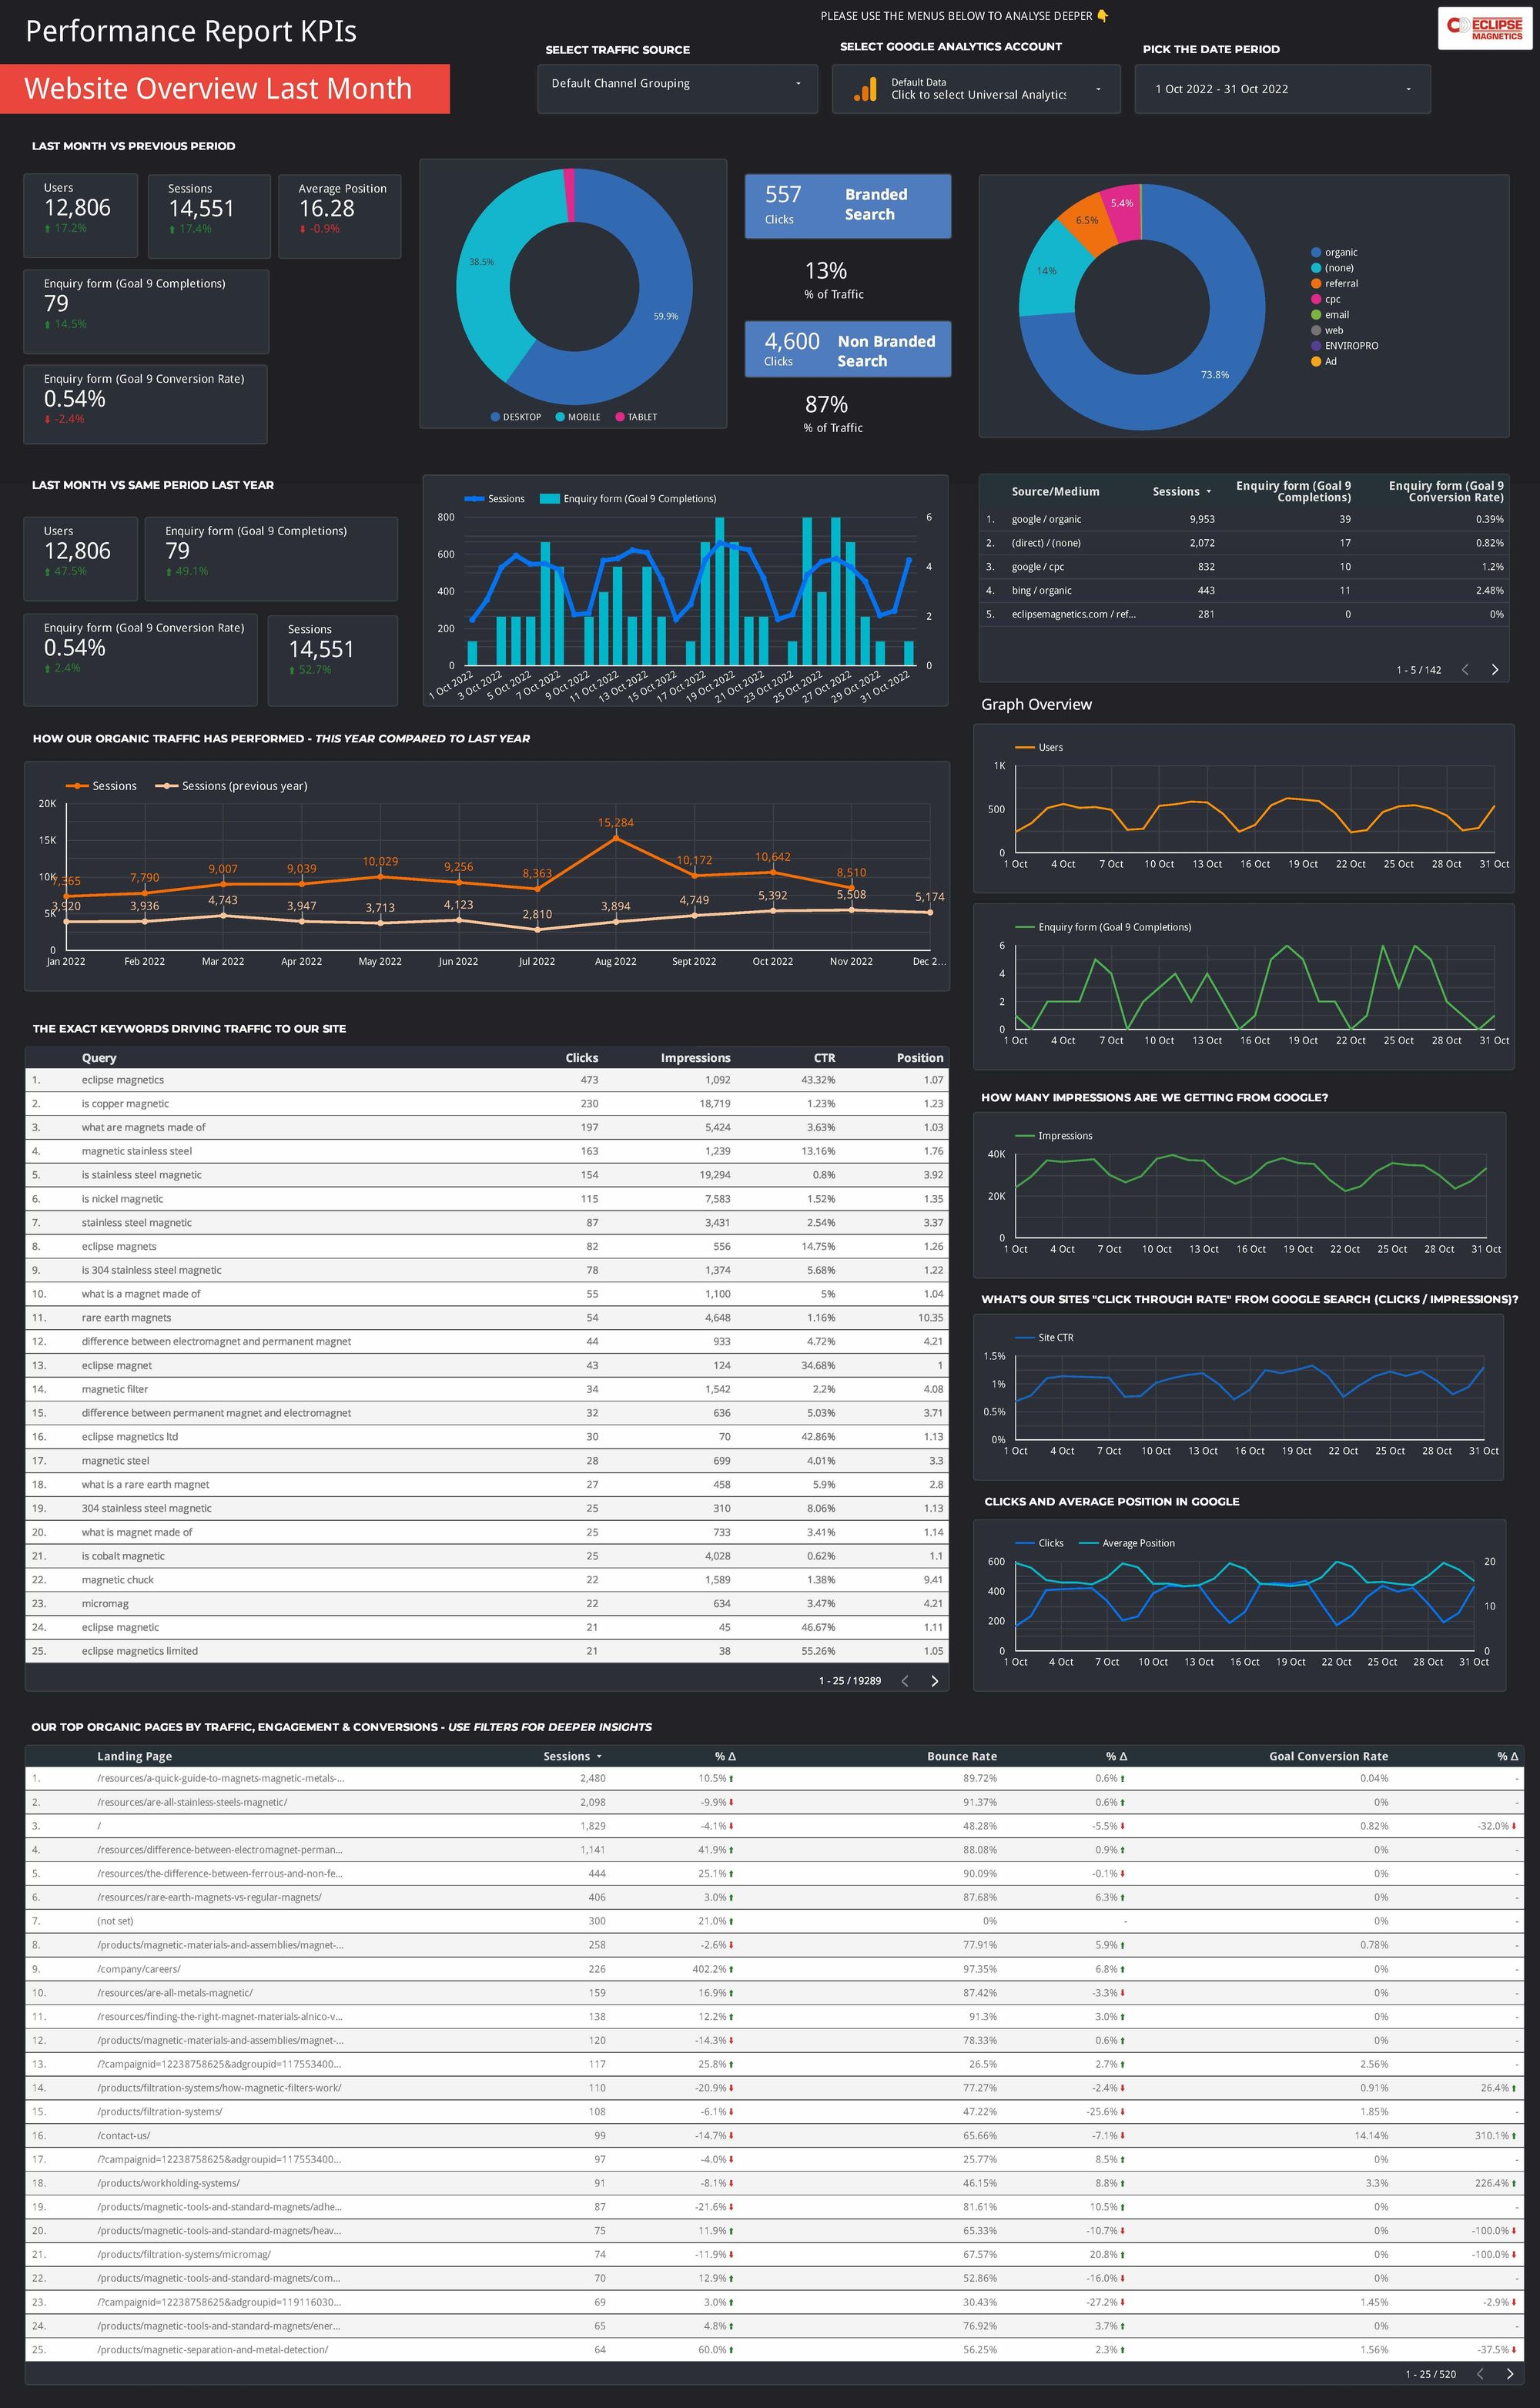The height and width of the screenshot is (2408, 1540).
Task: Select 'rare earth magnets' query row
Action: pos(487,1318)
